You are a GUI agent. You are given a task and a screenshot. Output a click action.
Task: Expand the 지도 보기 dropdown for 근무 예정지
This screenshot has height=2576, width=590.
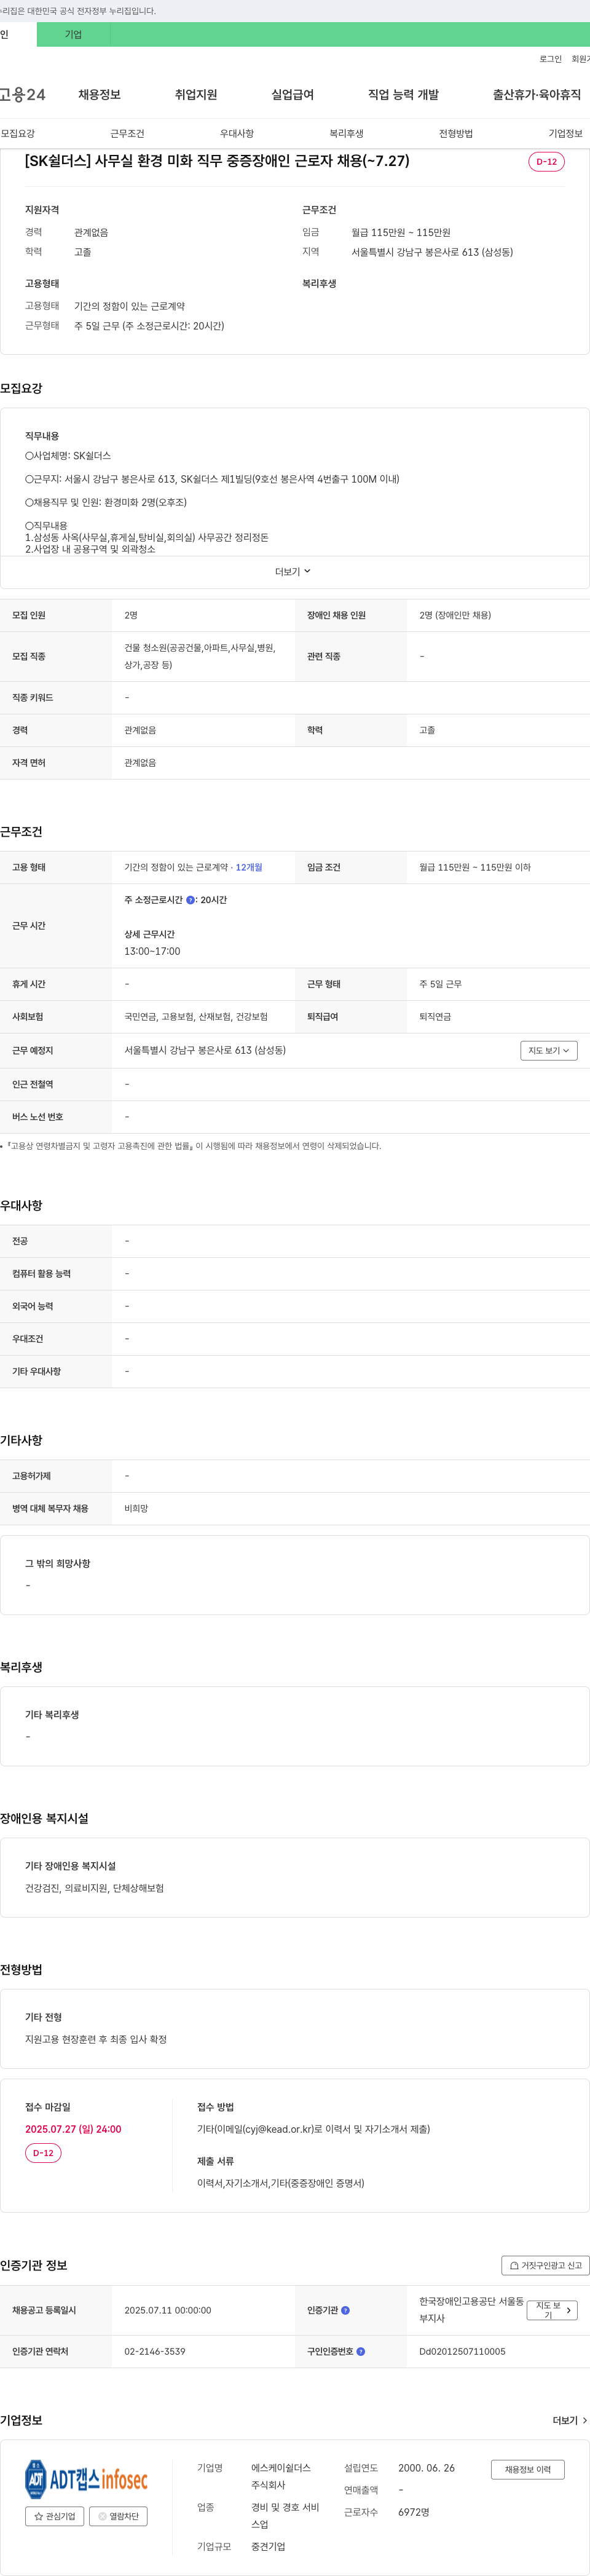pyautogui.click(x=549, y=1051)
